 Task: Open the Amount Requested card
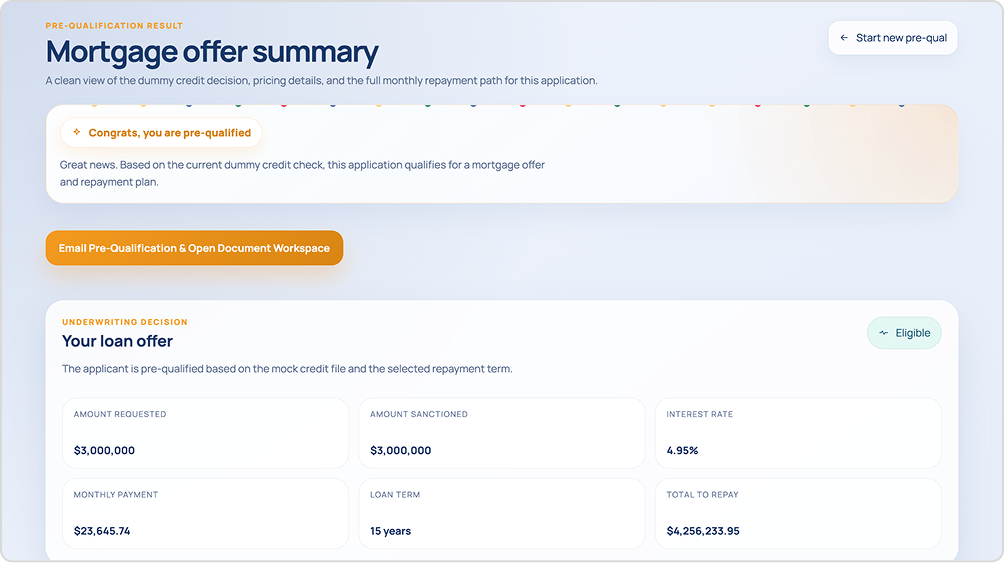pyautogui.click(x=206, y=433)
